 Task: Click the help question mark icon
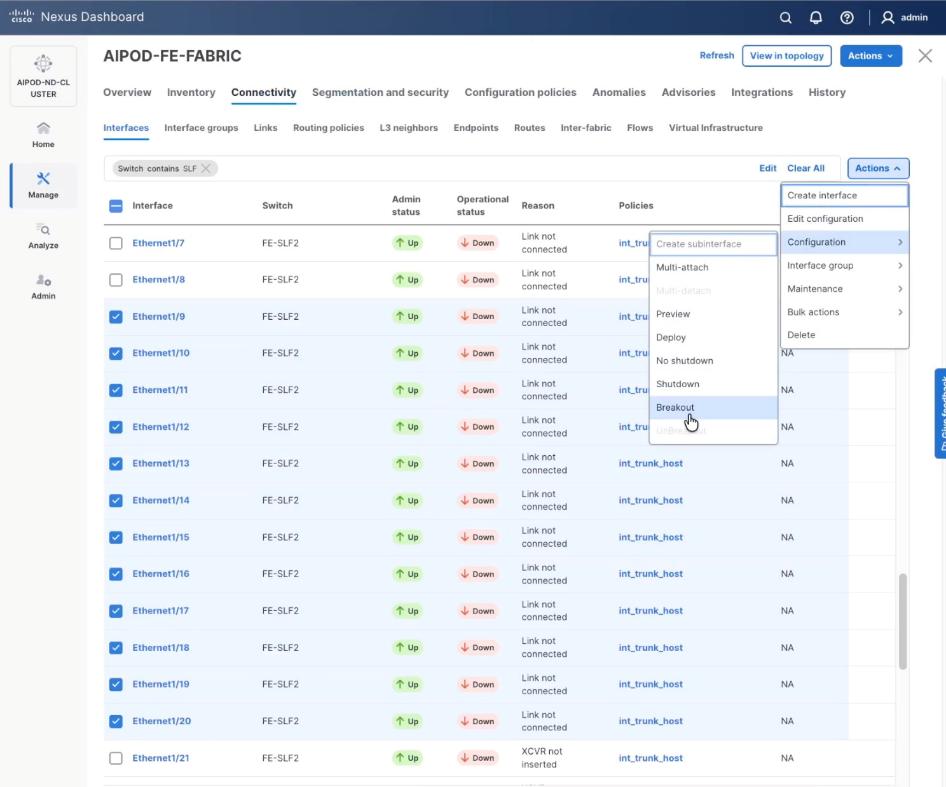[x=847, y=17]
